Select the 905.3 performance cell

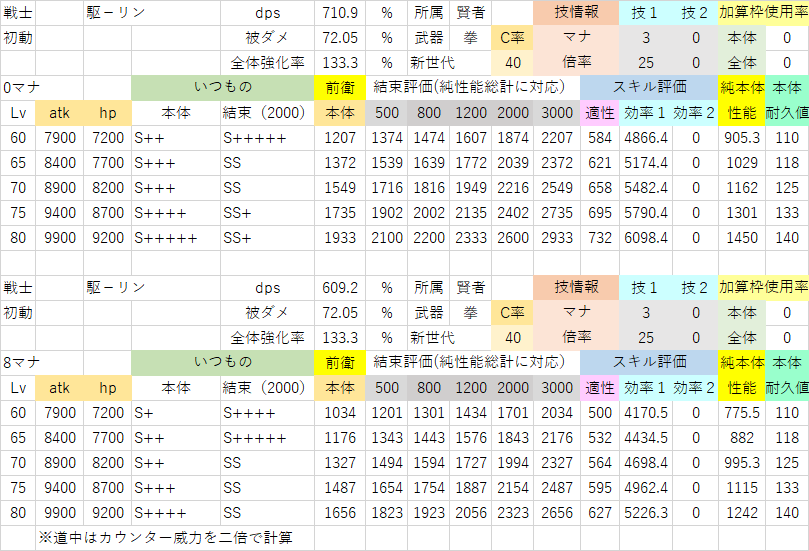741,138
